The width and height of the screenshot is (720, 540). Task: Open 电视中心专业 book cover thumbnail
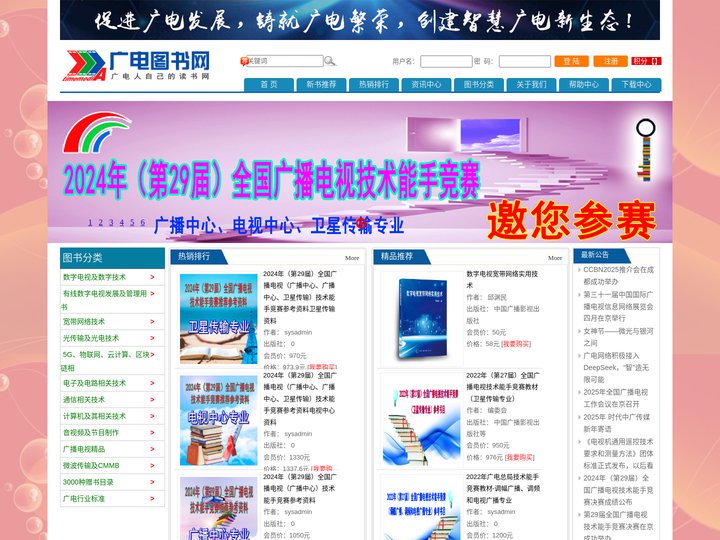click(219, 420)
